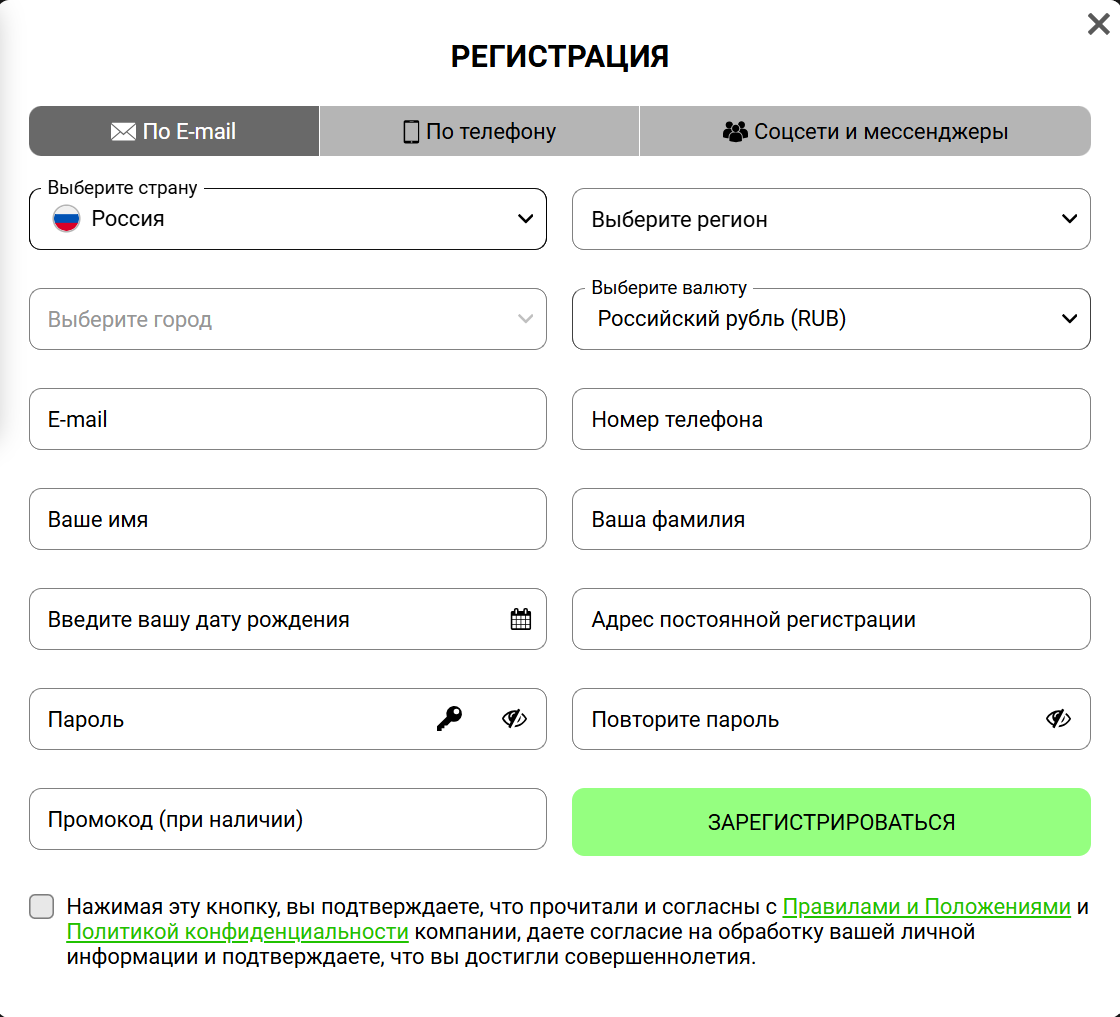Click into the E-mail input field

coord(288,420)
